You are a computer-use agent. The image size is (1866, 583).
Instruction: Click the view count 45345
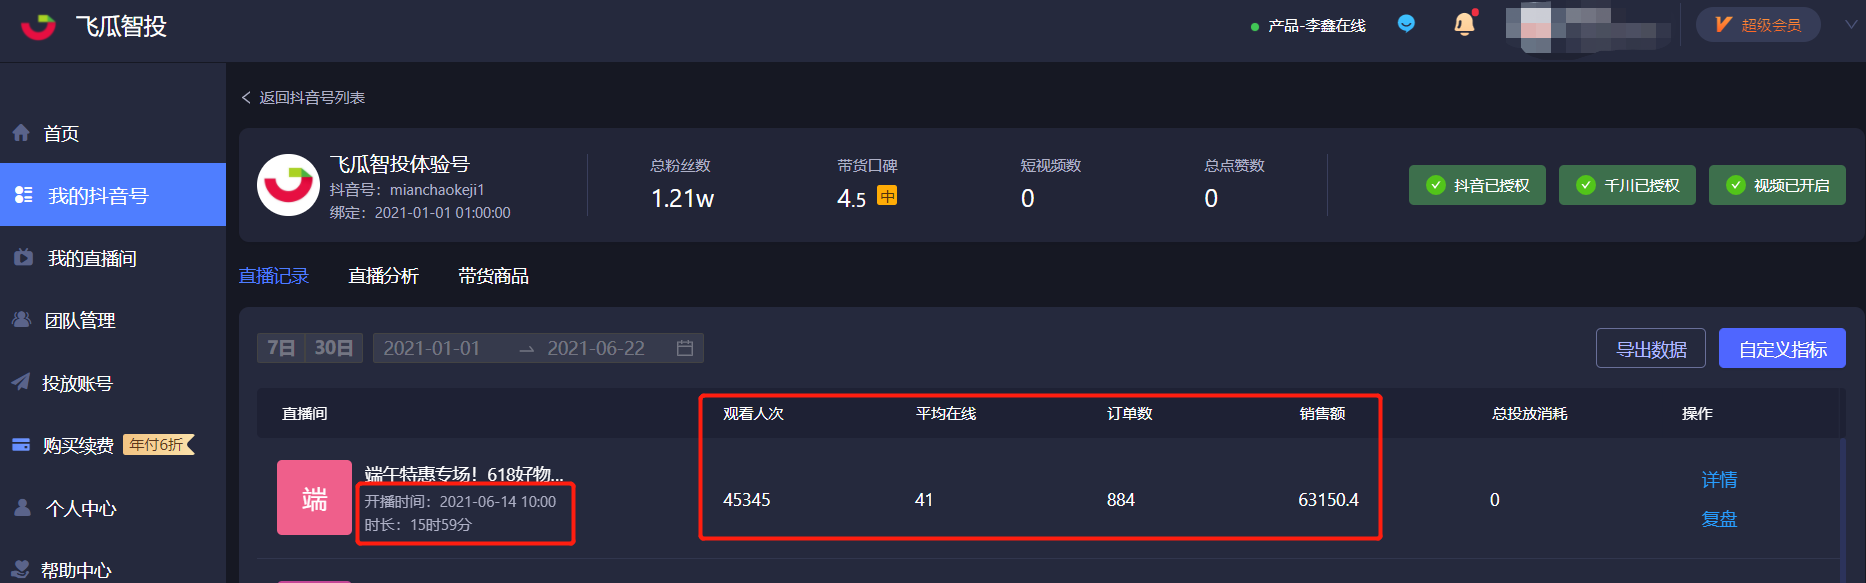(747, 500)
